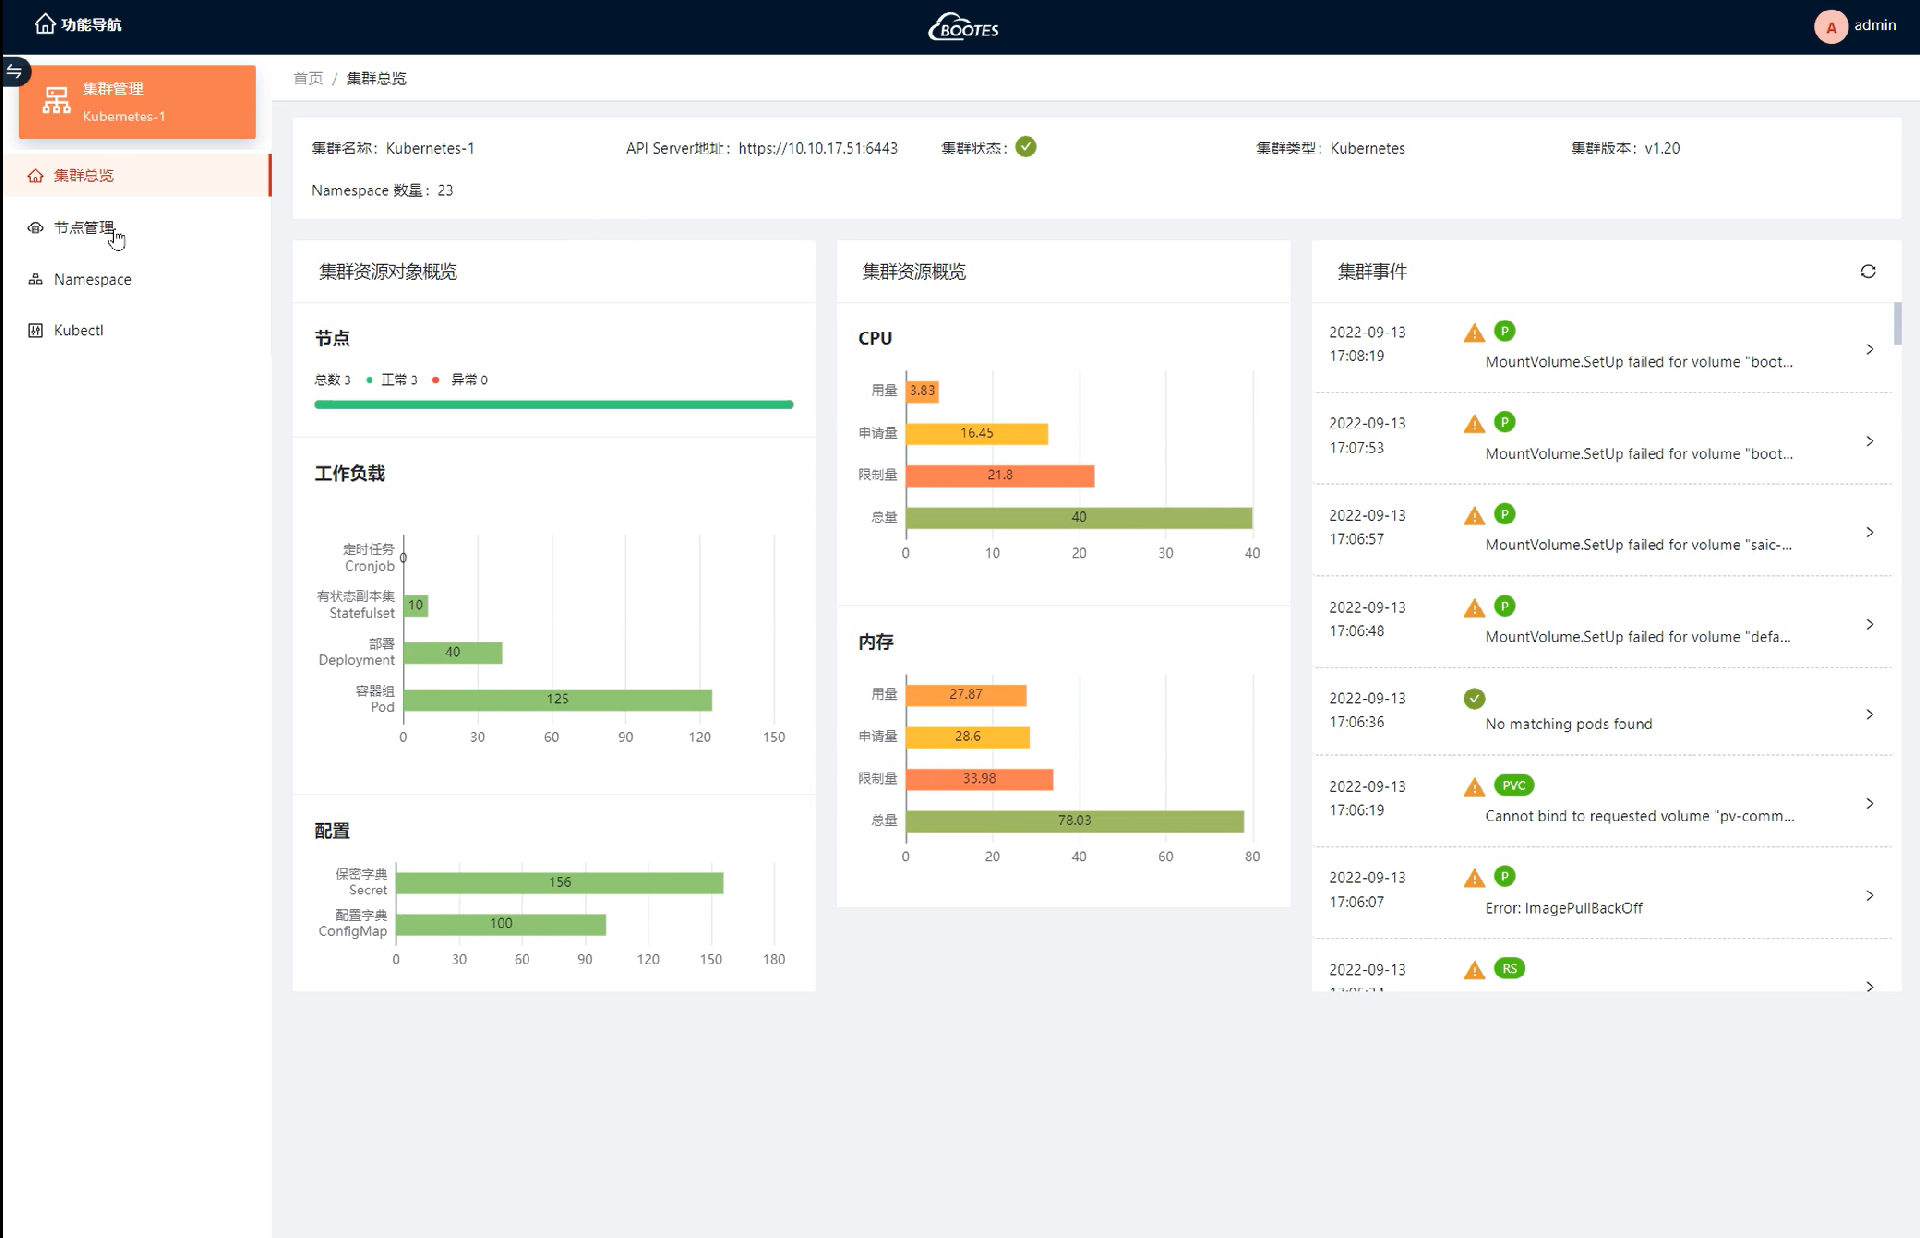The image size is (1920, 1238).
Task: Open the Kubectl sidebar item
Action: click(x=78, y=330)
